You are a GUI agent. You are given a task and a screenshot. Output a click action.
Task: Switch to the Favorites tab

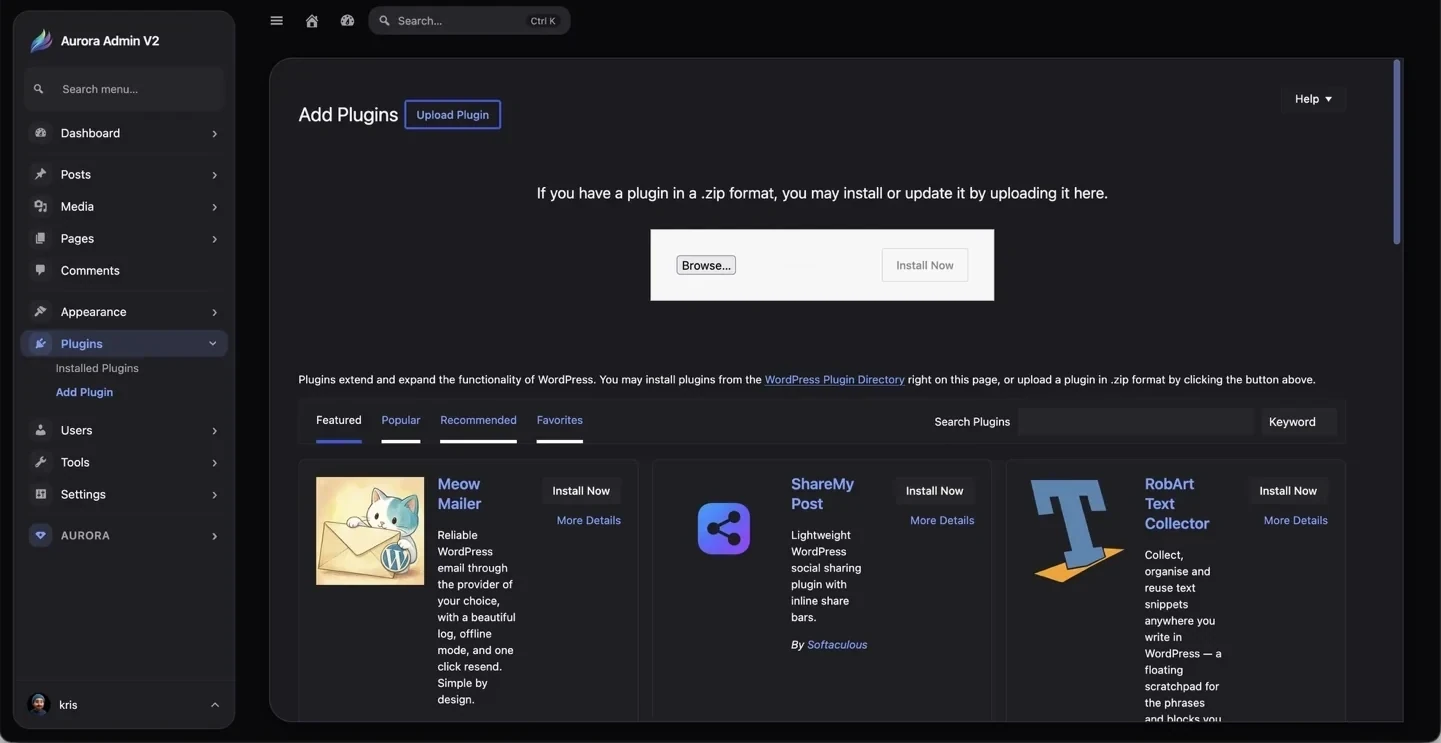click(559, 421)
